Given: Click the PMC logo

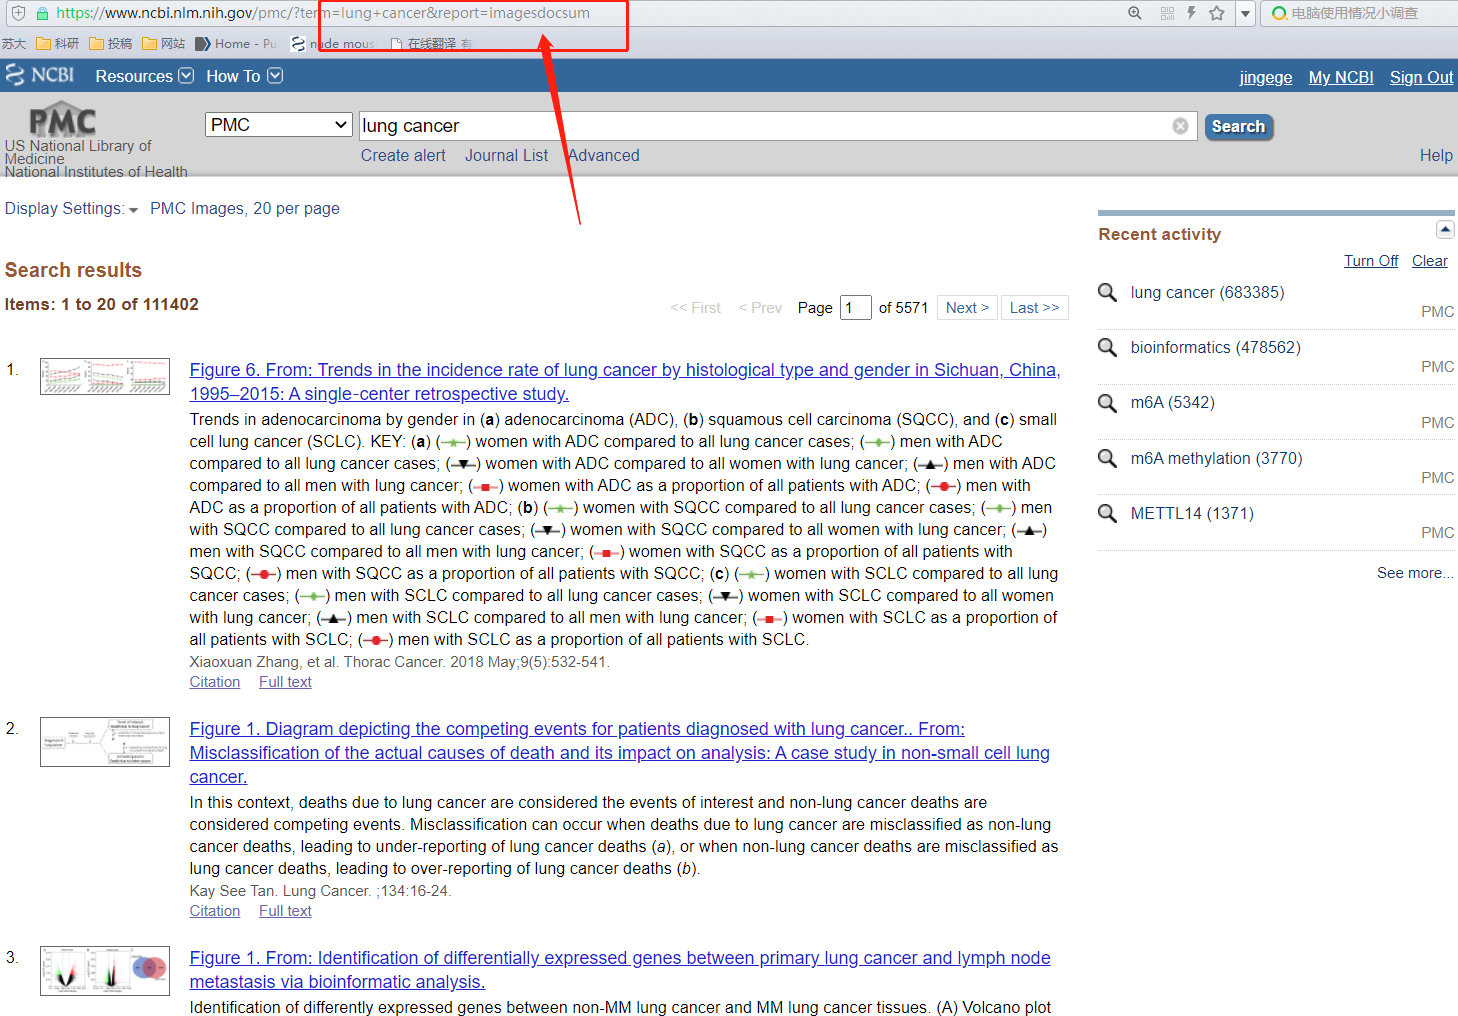Looking at the screenshot, I should 62,120.
